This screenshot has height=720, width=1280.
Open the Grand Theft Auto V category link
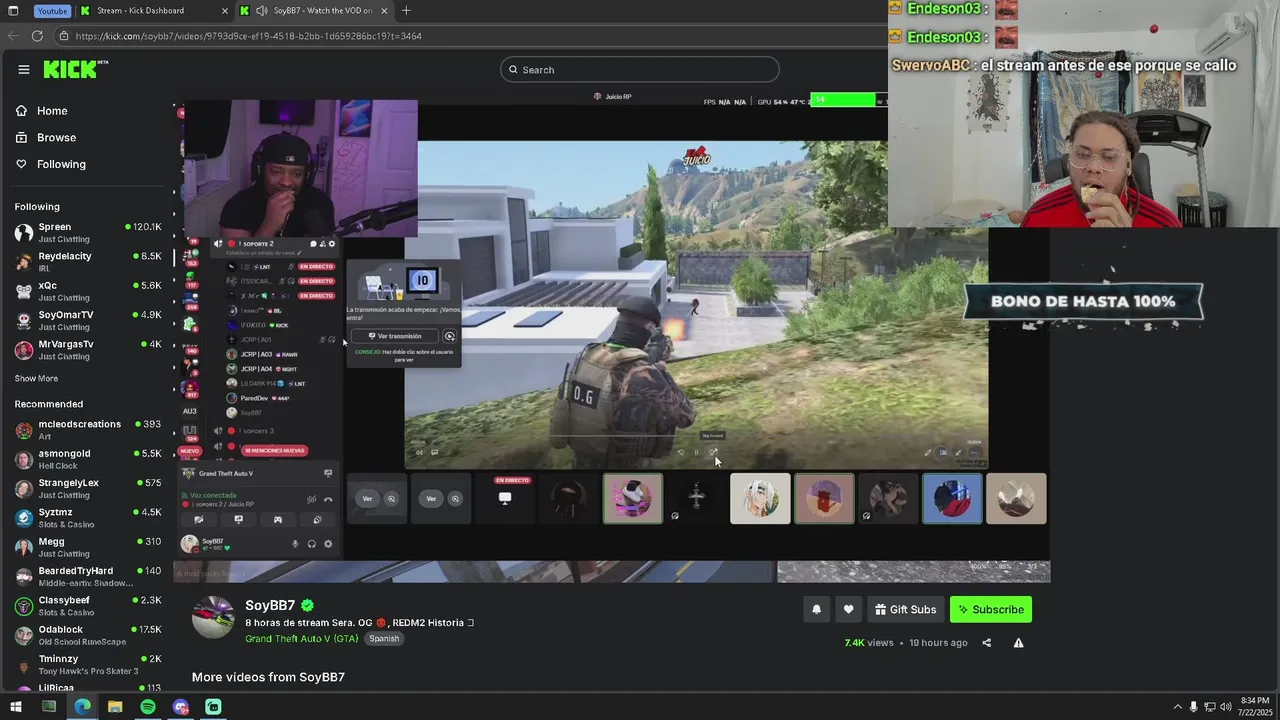[302, 638]
